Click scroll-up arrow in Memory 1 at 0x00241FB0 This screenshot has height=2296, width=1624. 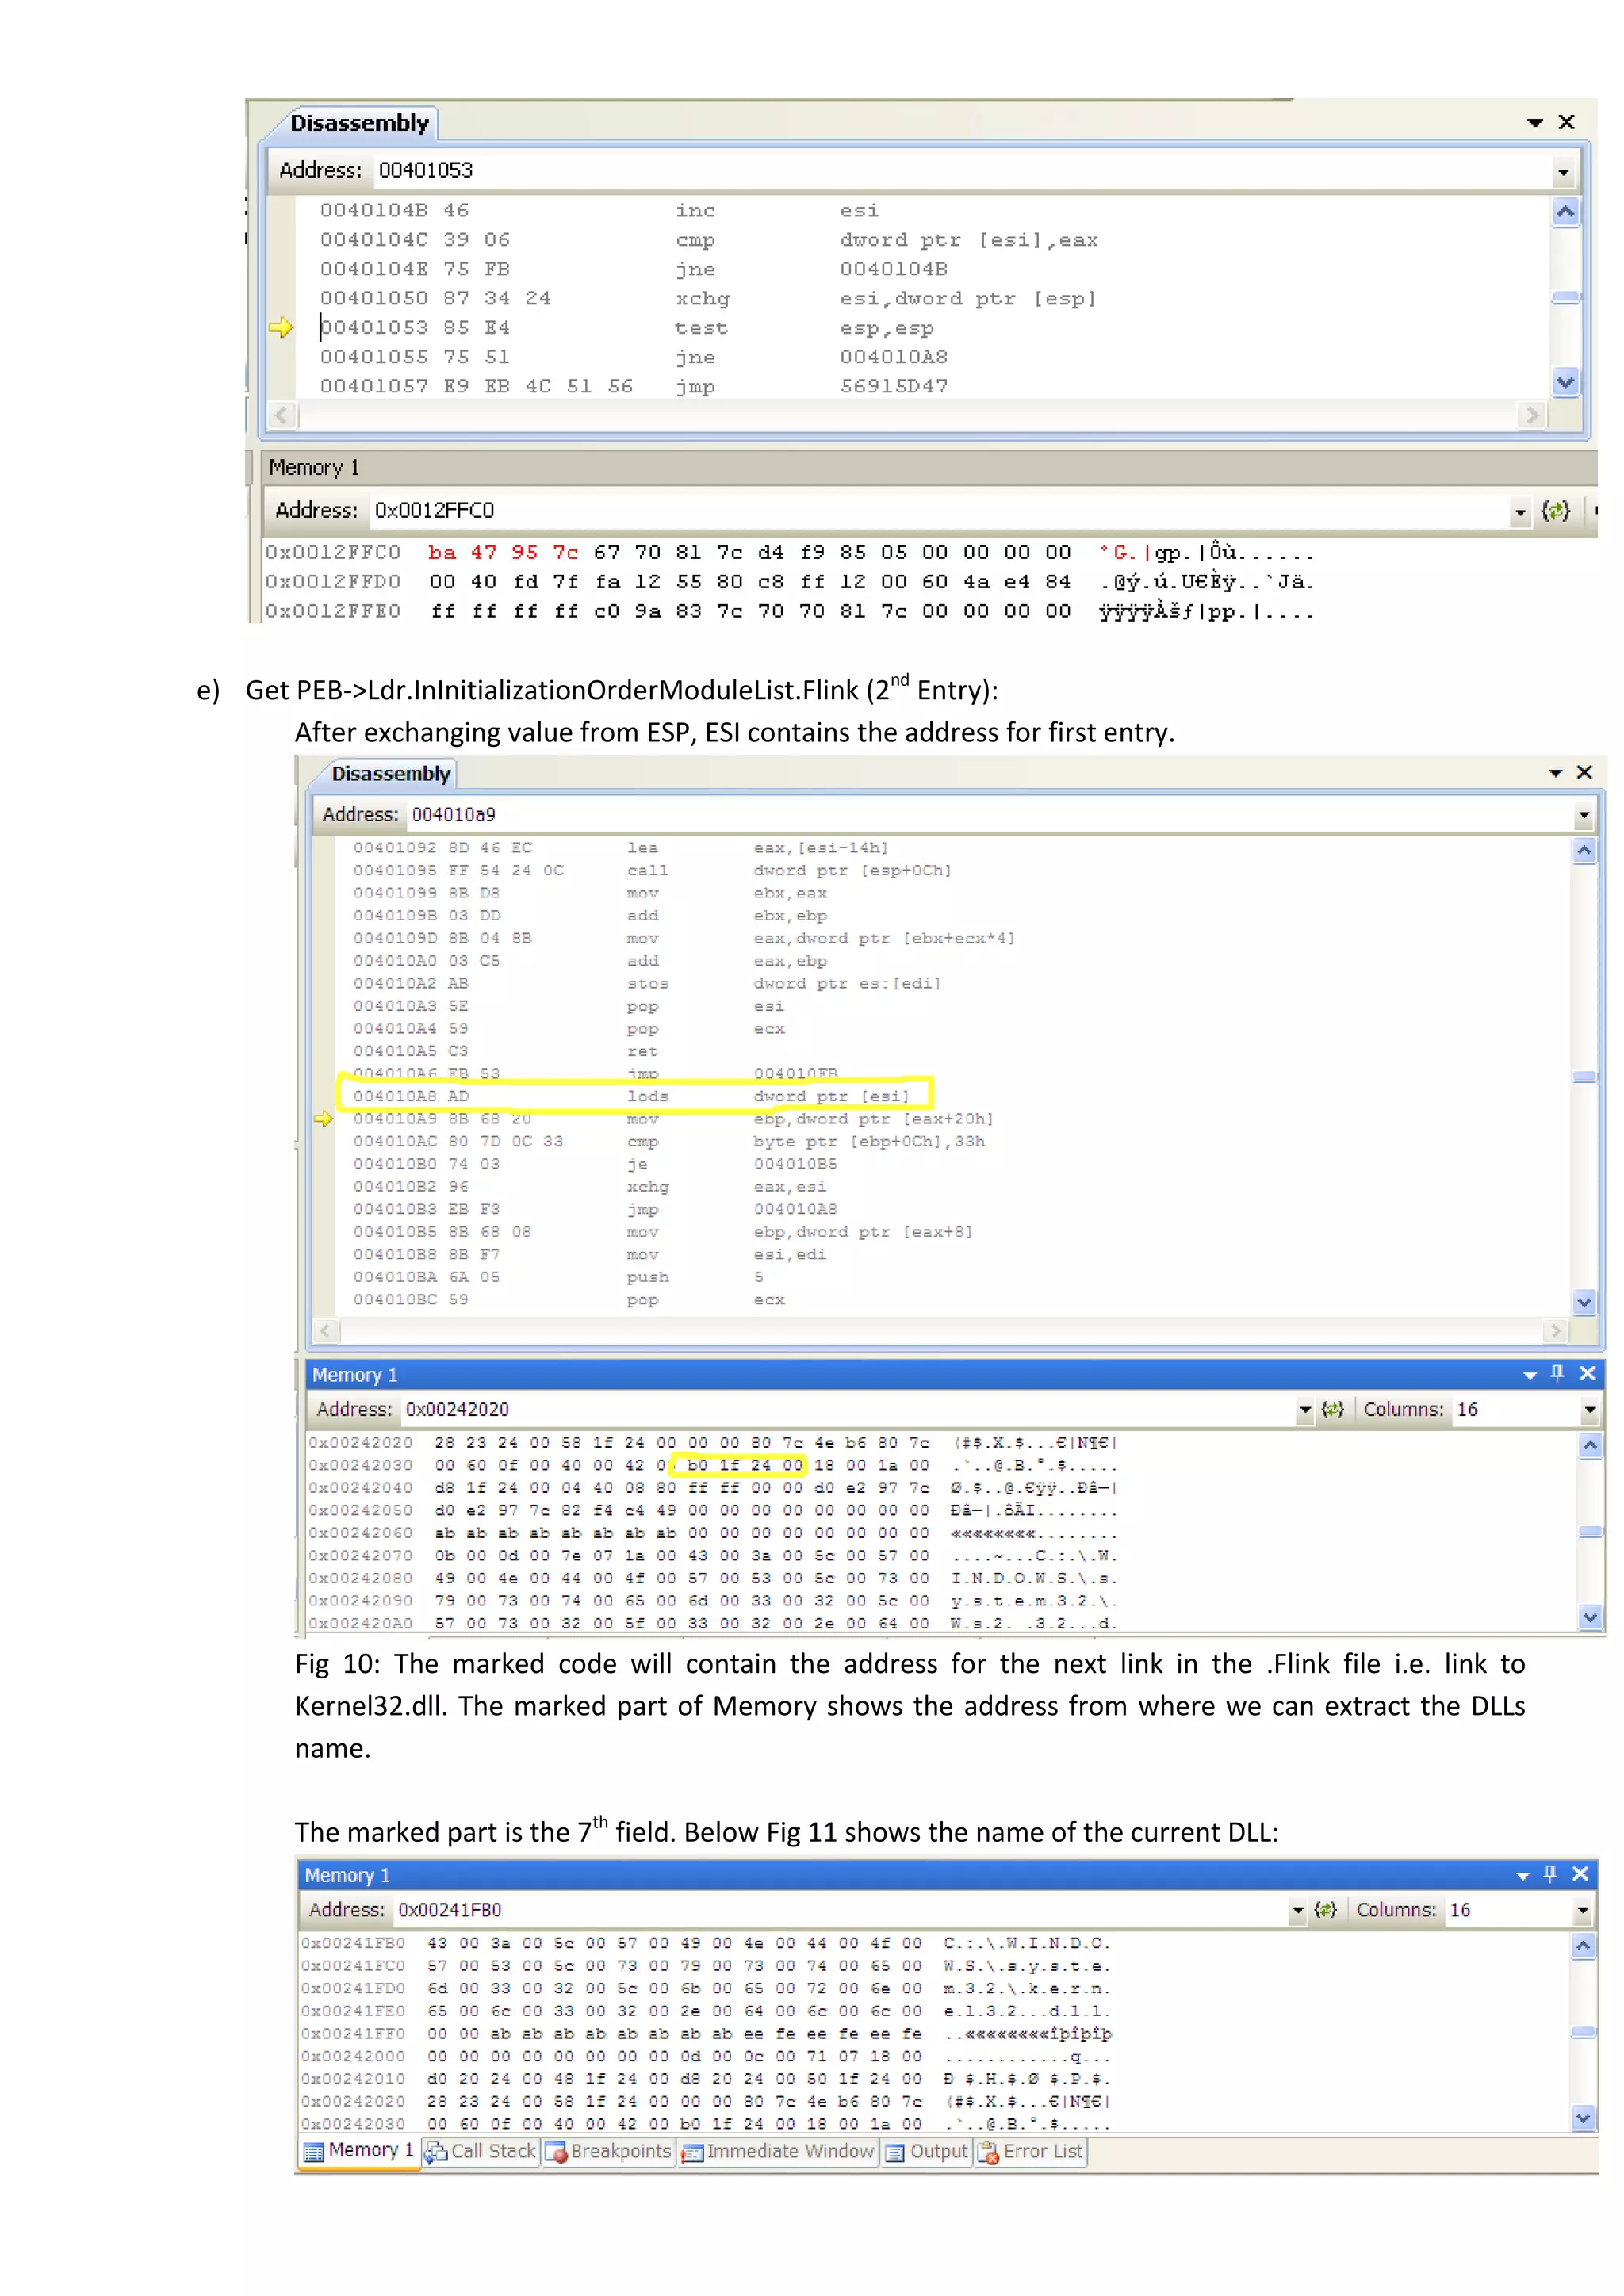coord(1582,1946)
